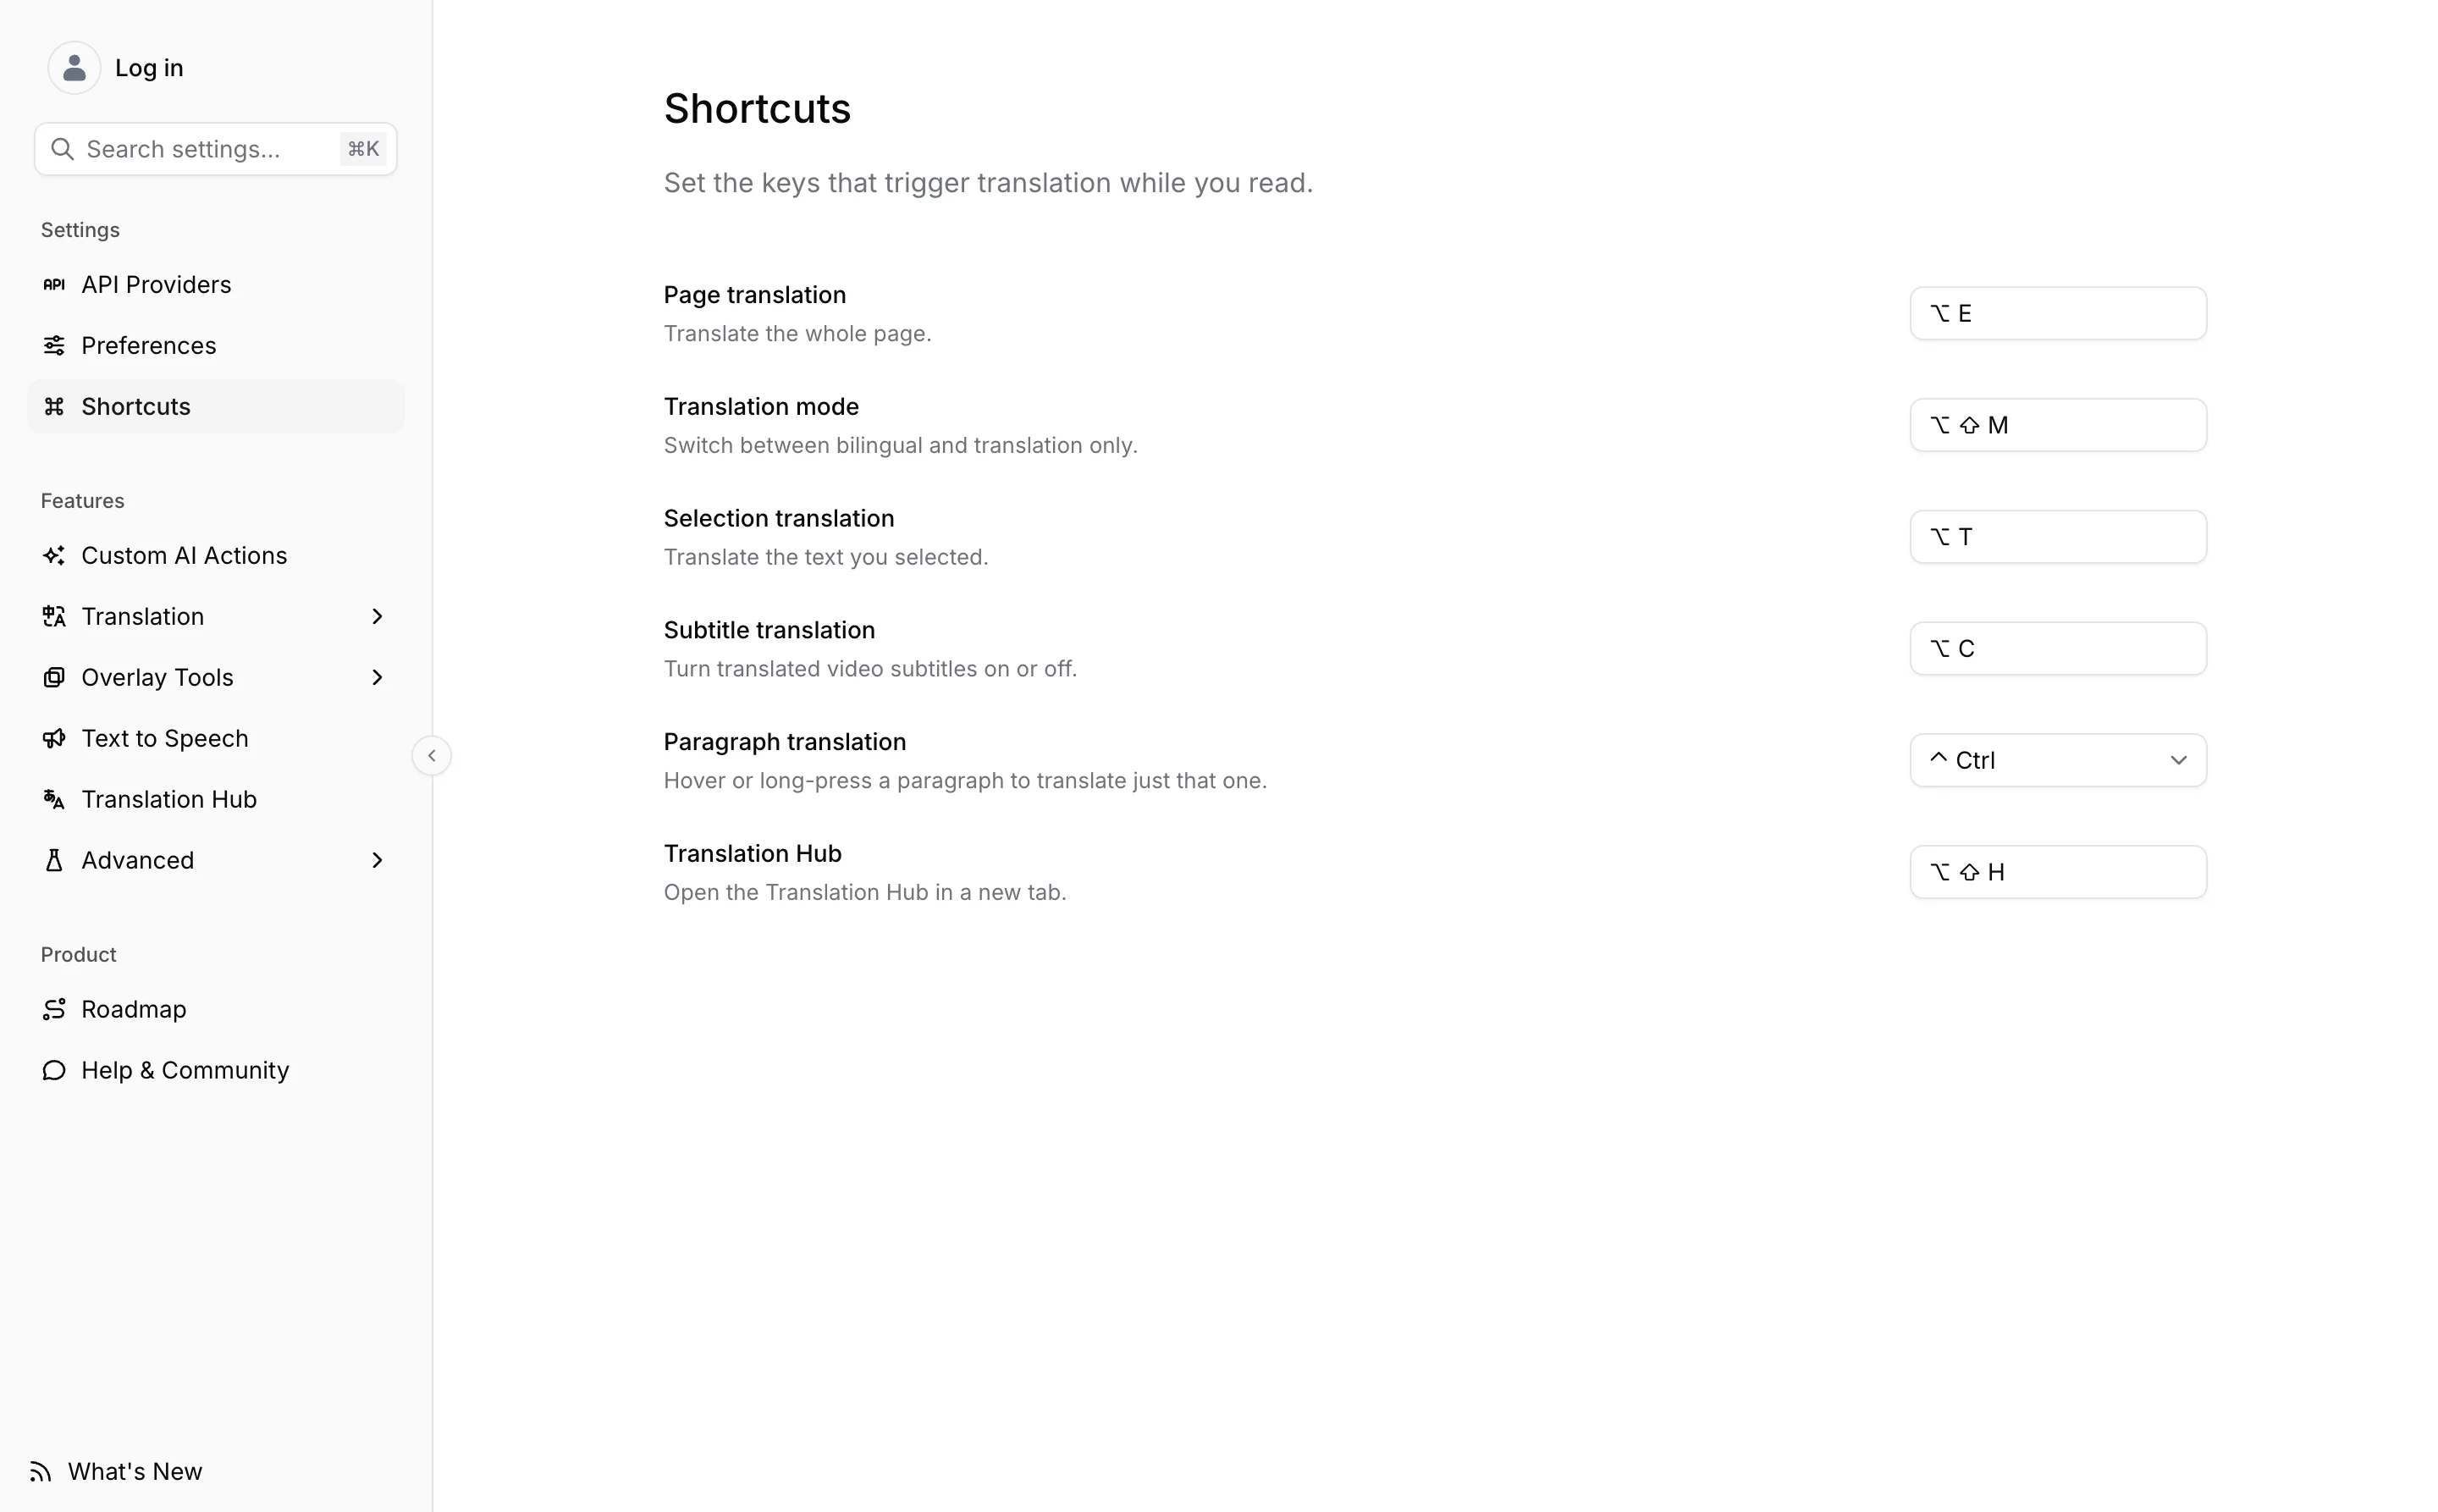Edit the Page translation shortcut field
Image resolution: width=2438 pixels, height=1512 pixels.
pyautogui.click(x=2058, y=314)
